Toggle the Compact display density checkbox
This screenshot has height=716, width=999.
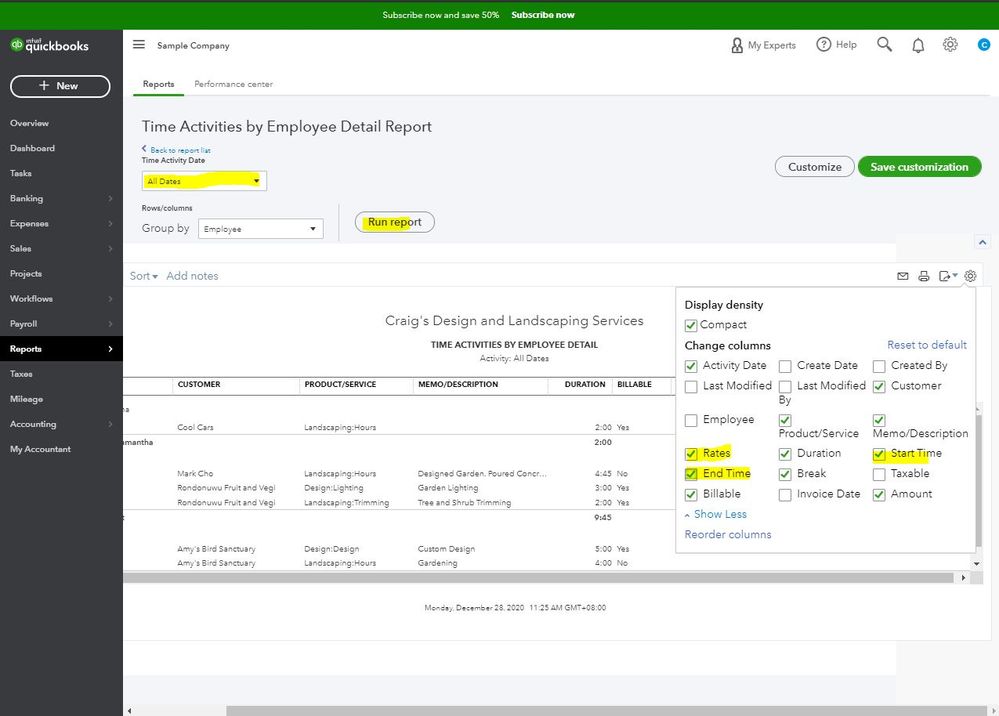691,325
